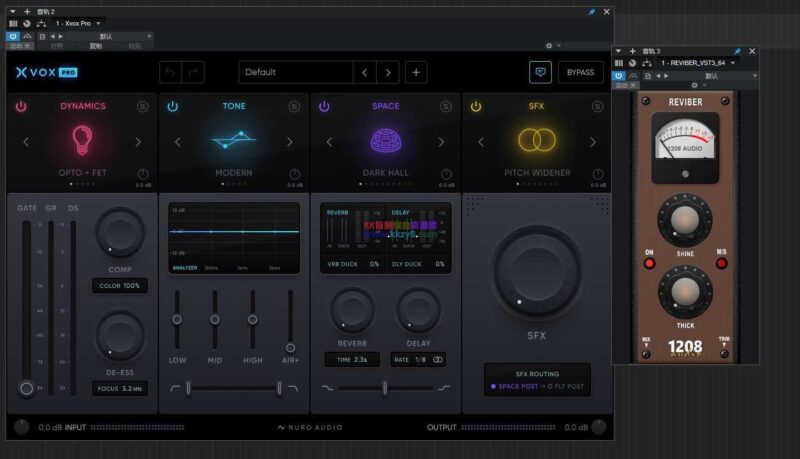Click the Reviber TRIM small knob
Screen dimensions: 800x459
[724, 354]
